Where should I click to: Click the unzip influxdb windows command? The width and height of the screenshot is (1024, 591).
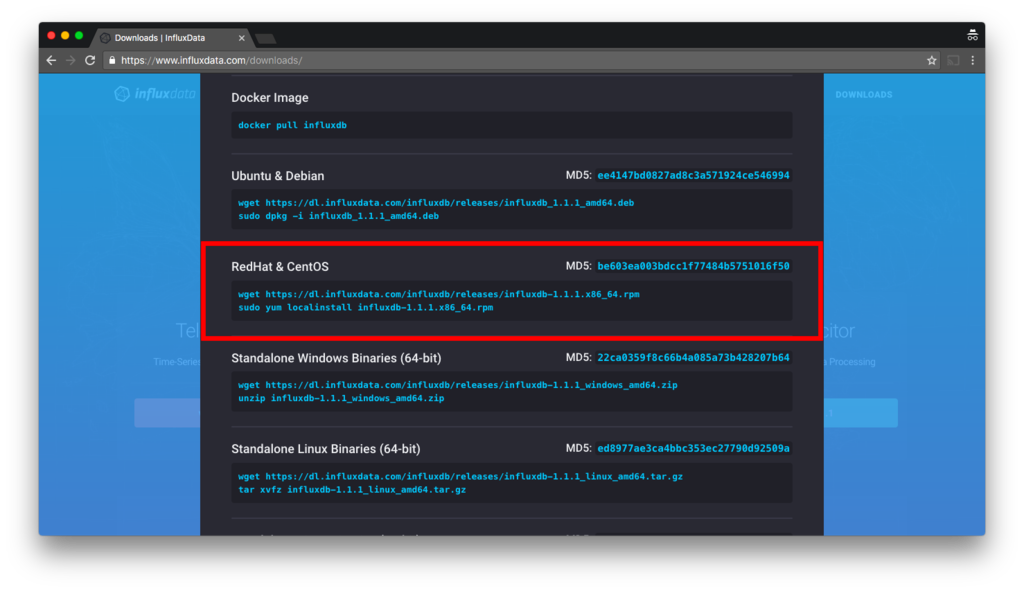tap(341, 398)
